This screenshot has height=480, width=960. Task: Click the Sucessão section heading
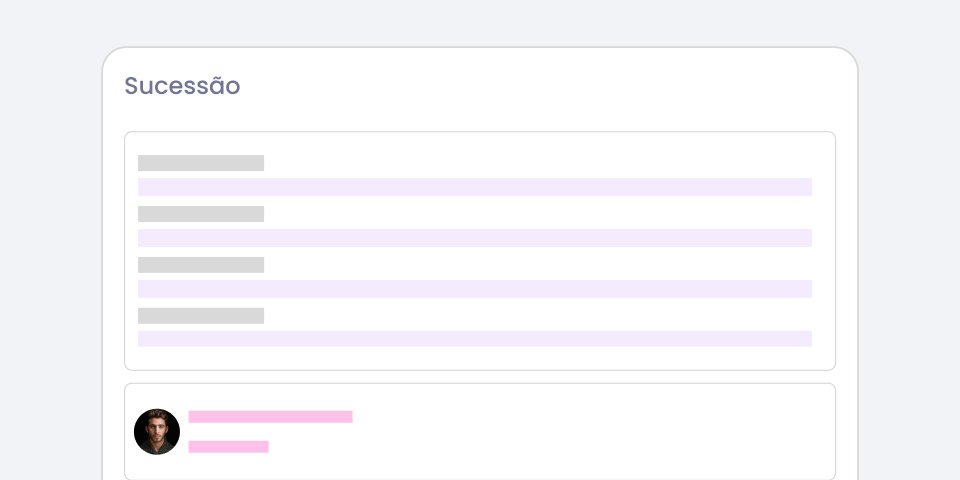click(x=182, y=86)
